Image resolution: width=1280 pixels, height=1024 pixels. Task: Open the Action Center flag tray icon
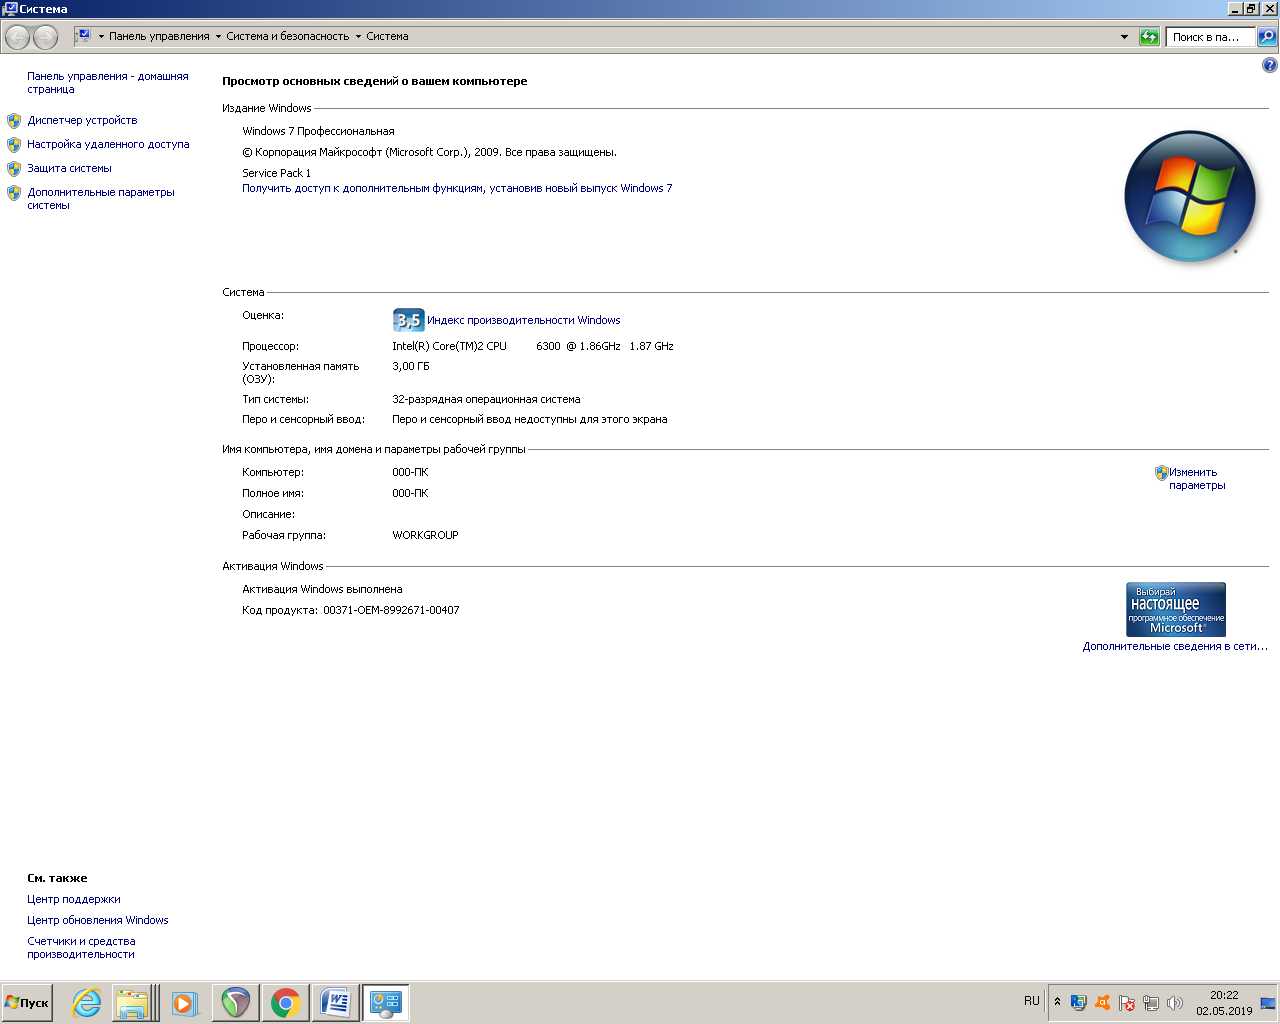1126,1002
